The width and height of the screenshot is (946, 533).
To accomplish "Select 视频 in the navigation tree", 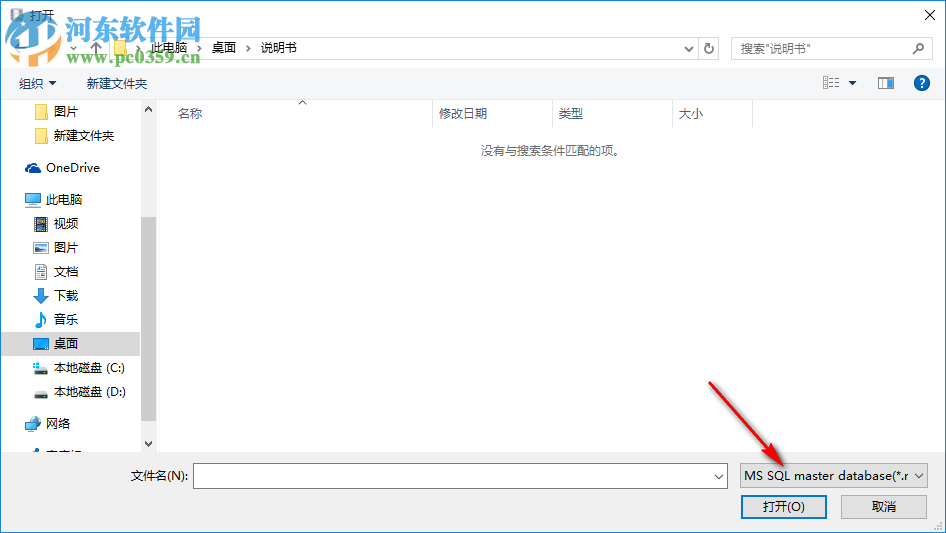I will coord(66,224).
